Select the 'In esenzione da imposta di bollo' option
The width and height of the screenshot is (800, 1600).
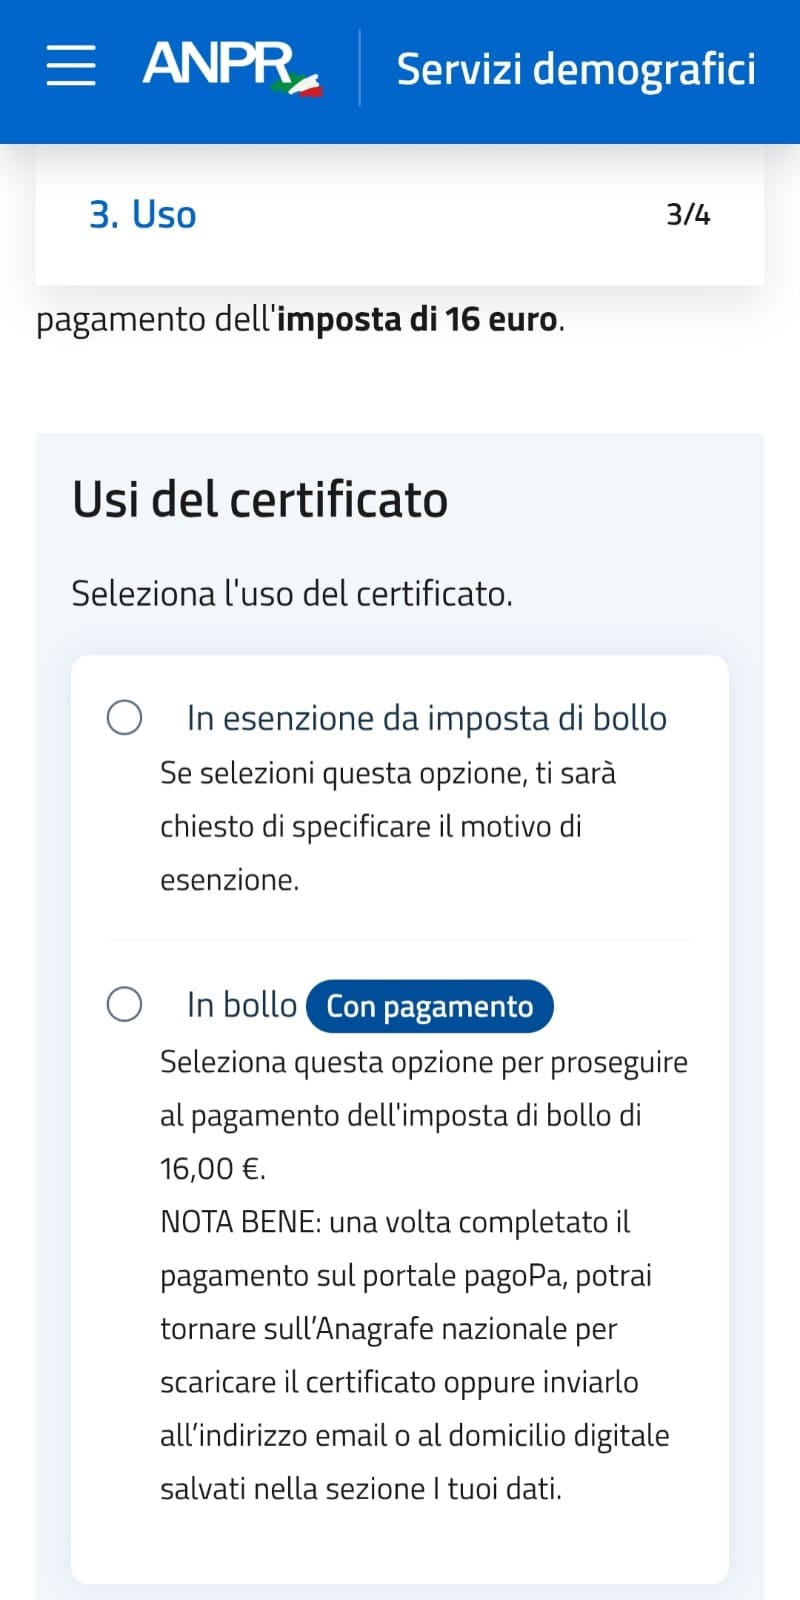click(124, 717)
